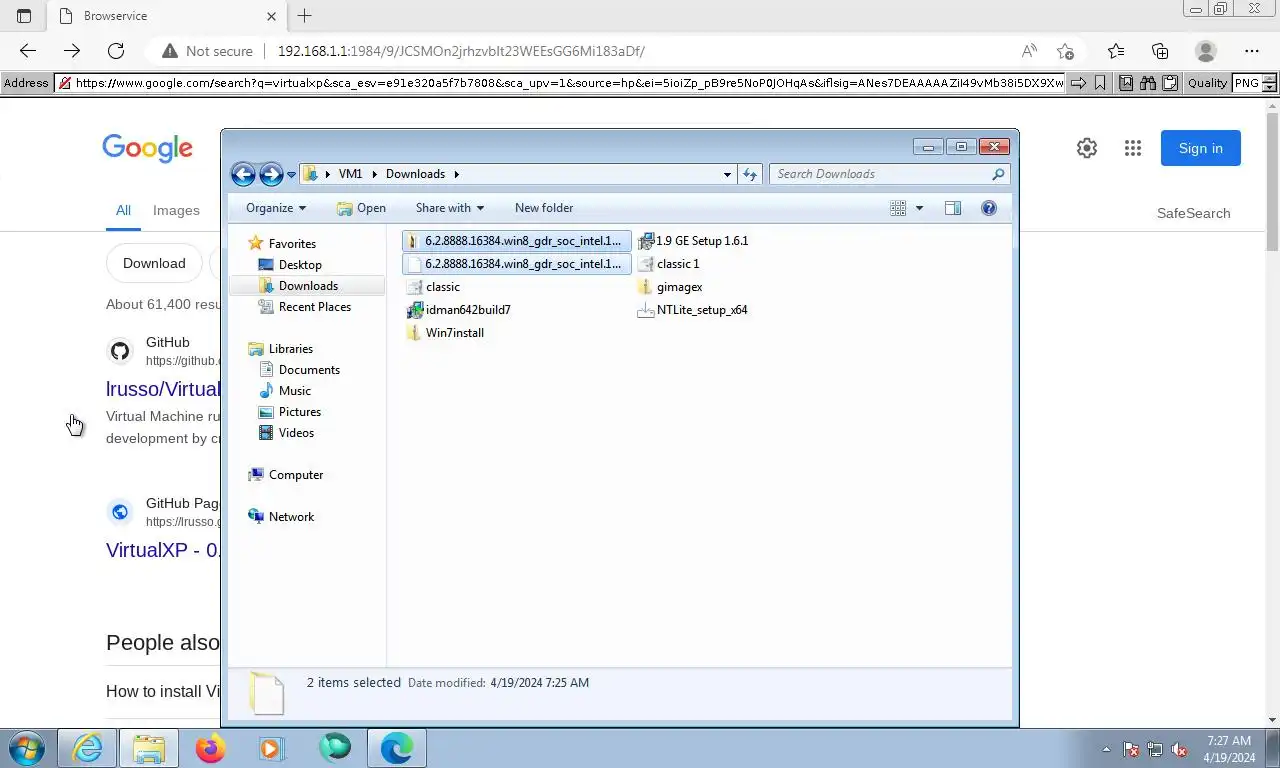Select the Win7install folder

coord(446,333)
